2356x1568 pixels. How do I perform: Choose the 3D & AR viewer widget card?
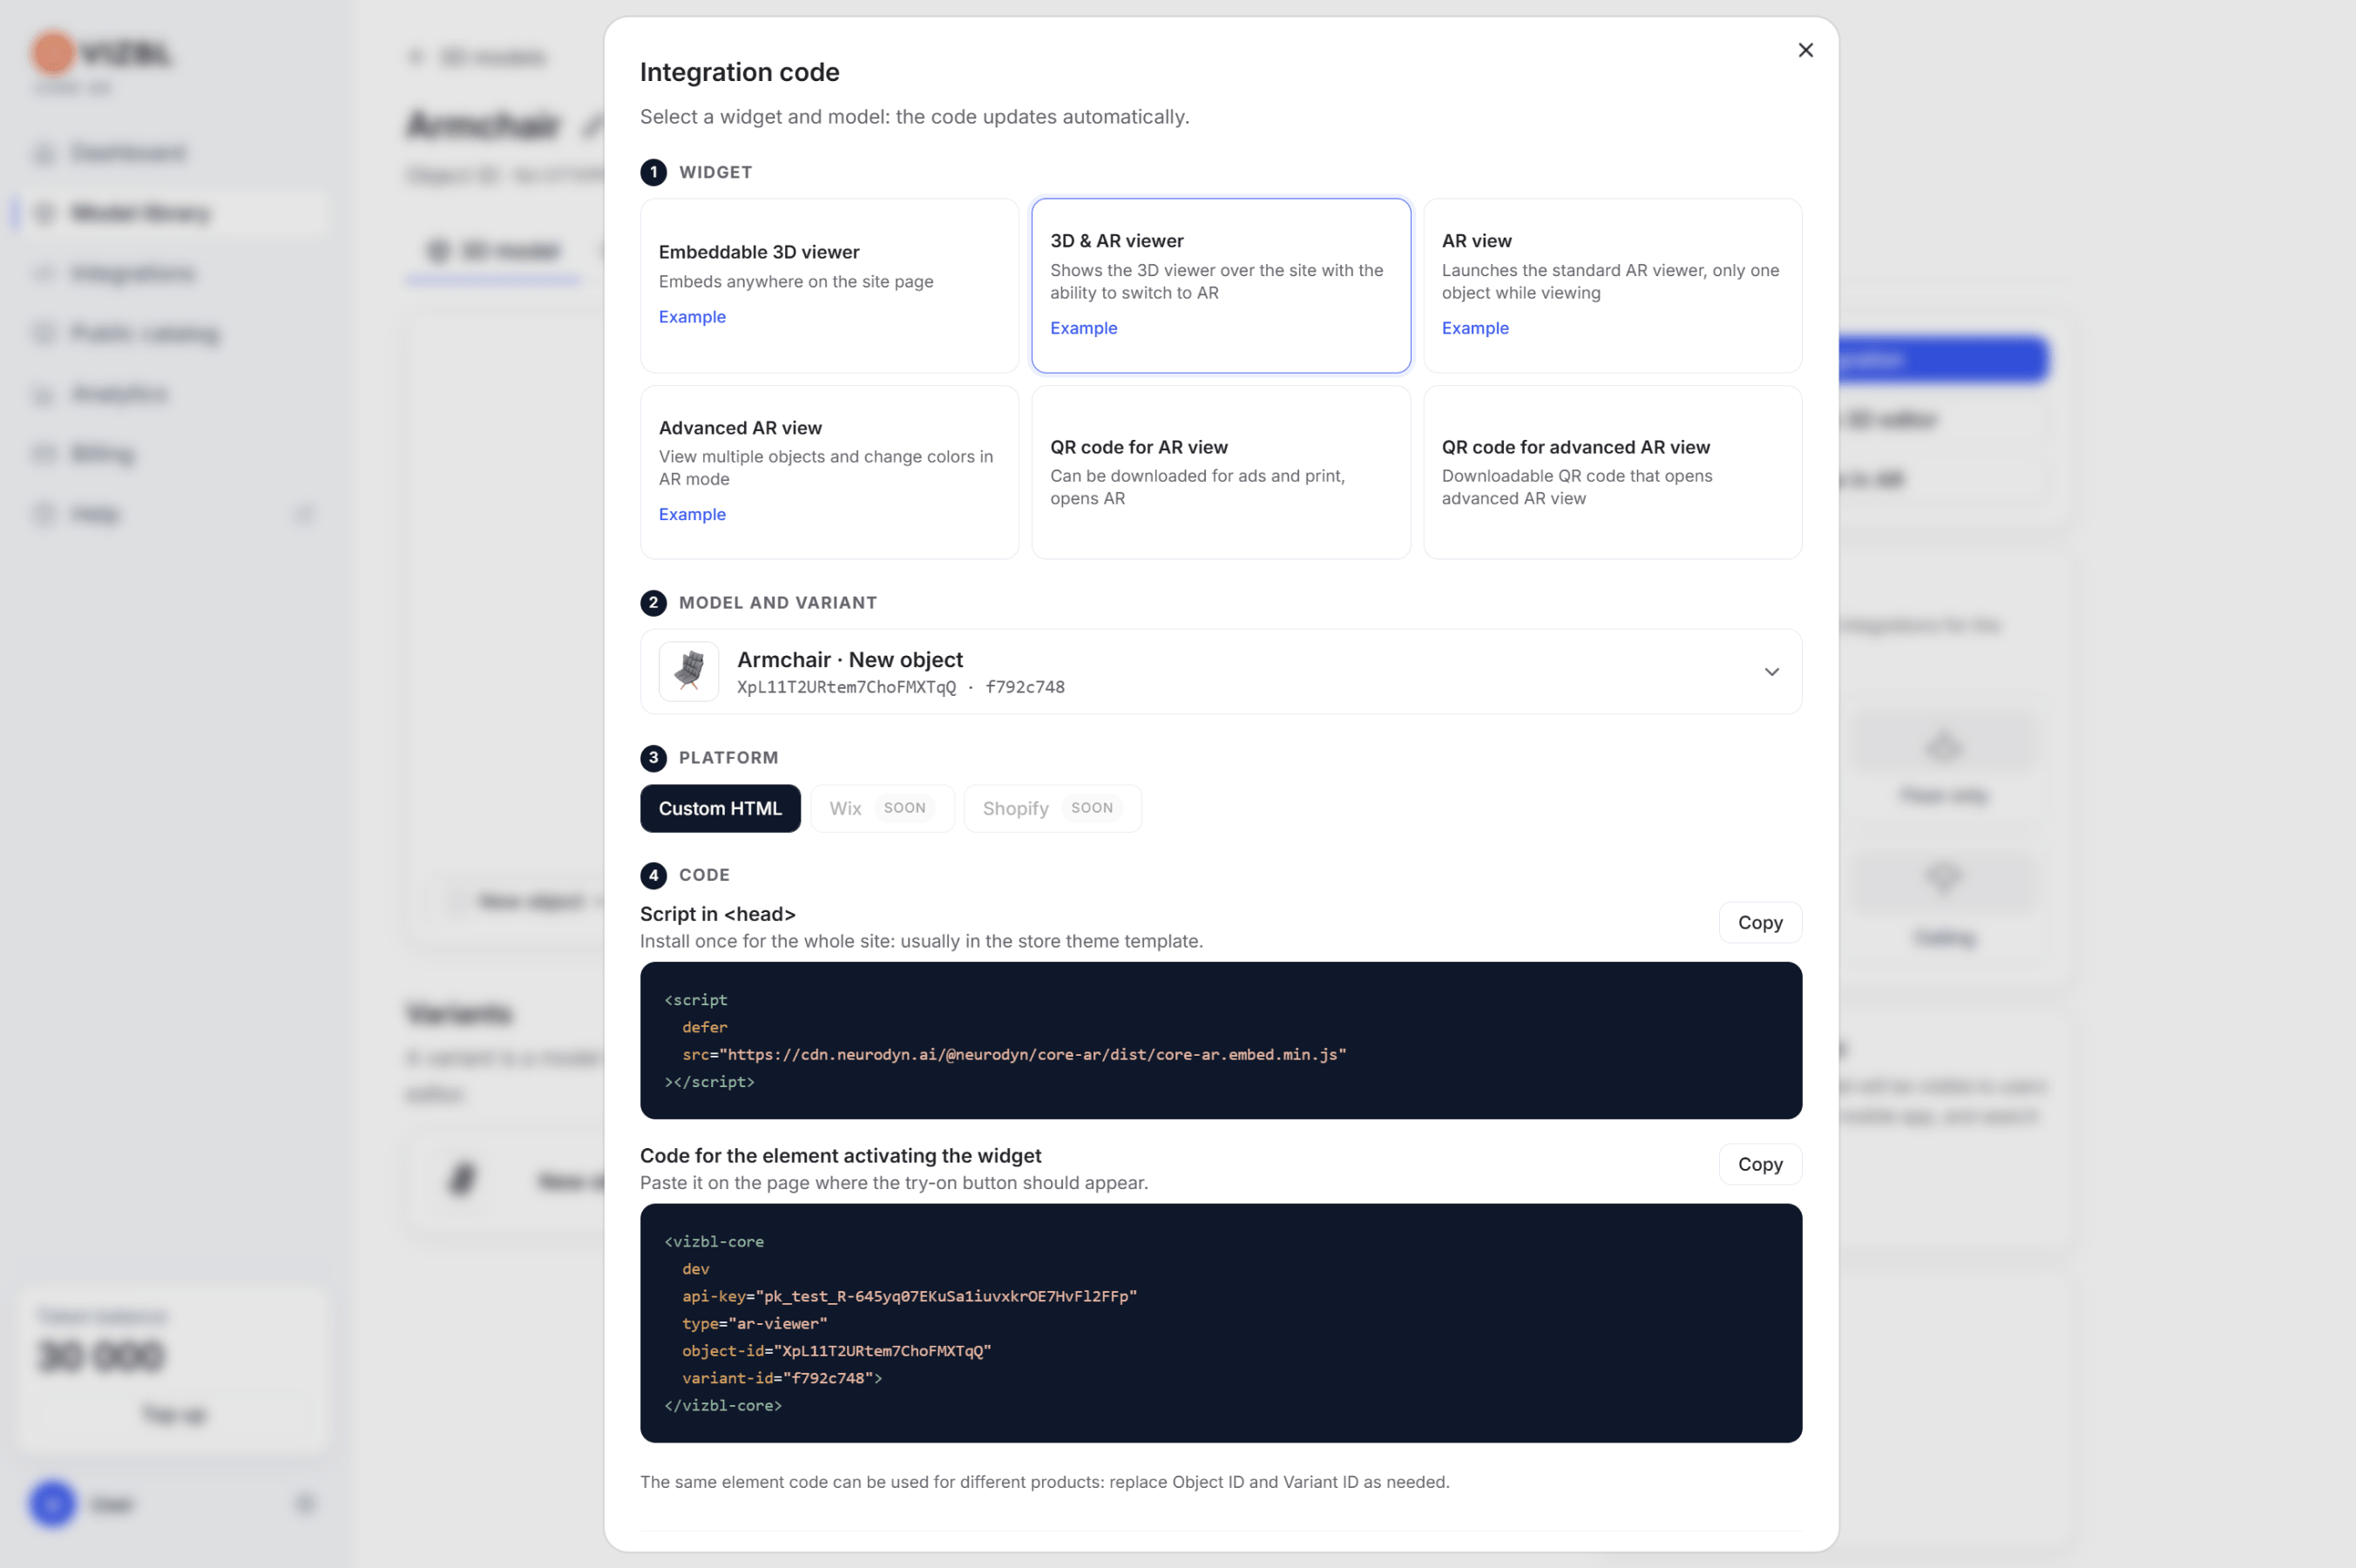point(1220,285)
